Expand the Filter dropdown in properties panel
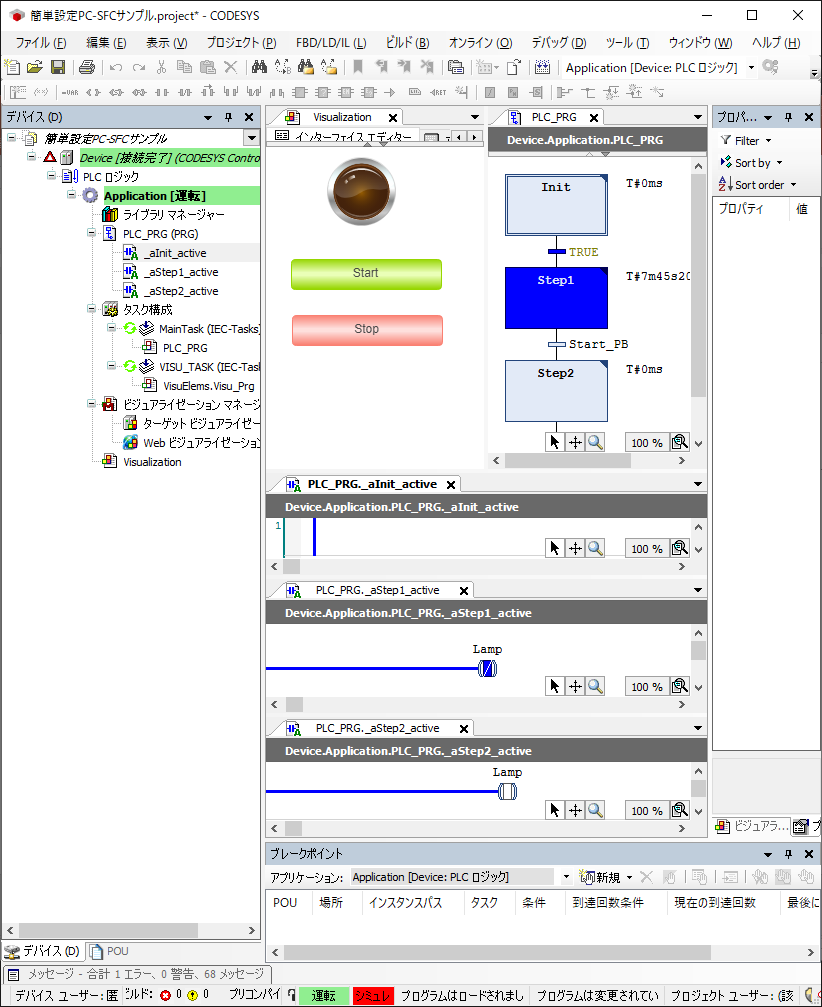This screenshot has height=1007, width=822. pos(768,141)
